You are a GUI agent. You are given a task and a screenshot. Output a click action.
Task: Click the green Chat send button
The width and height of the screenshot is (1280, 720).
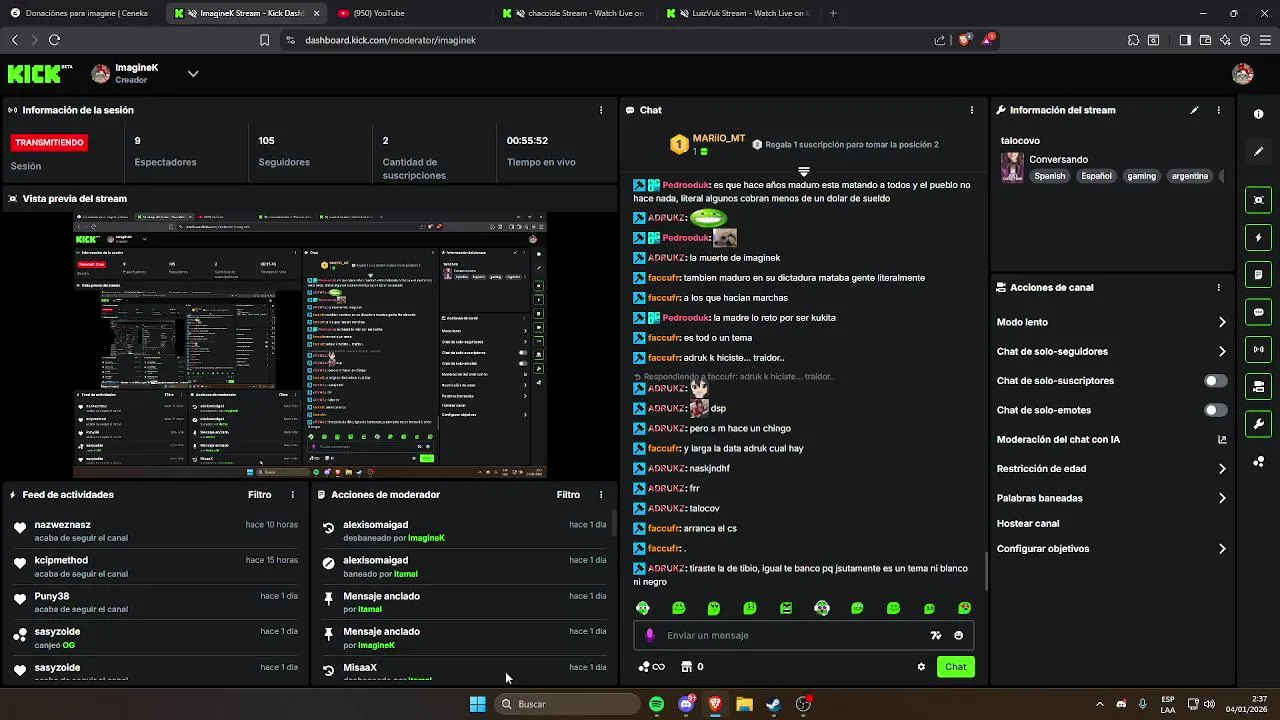[x=956, y=667]
